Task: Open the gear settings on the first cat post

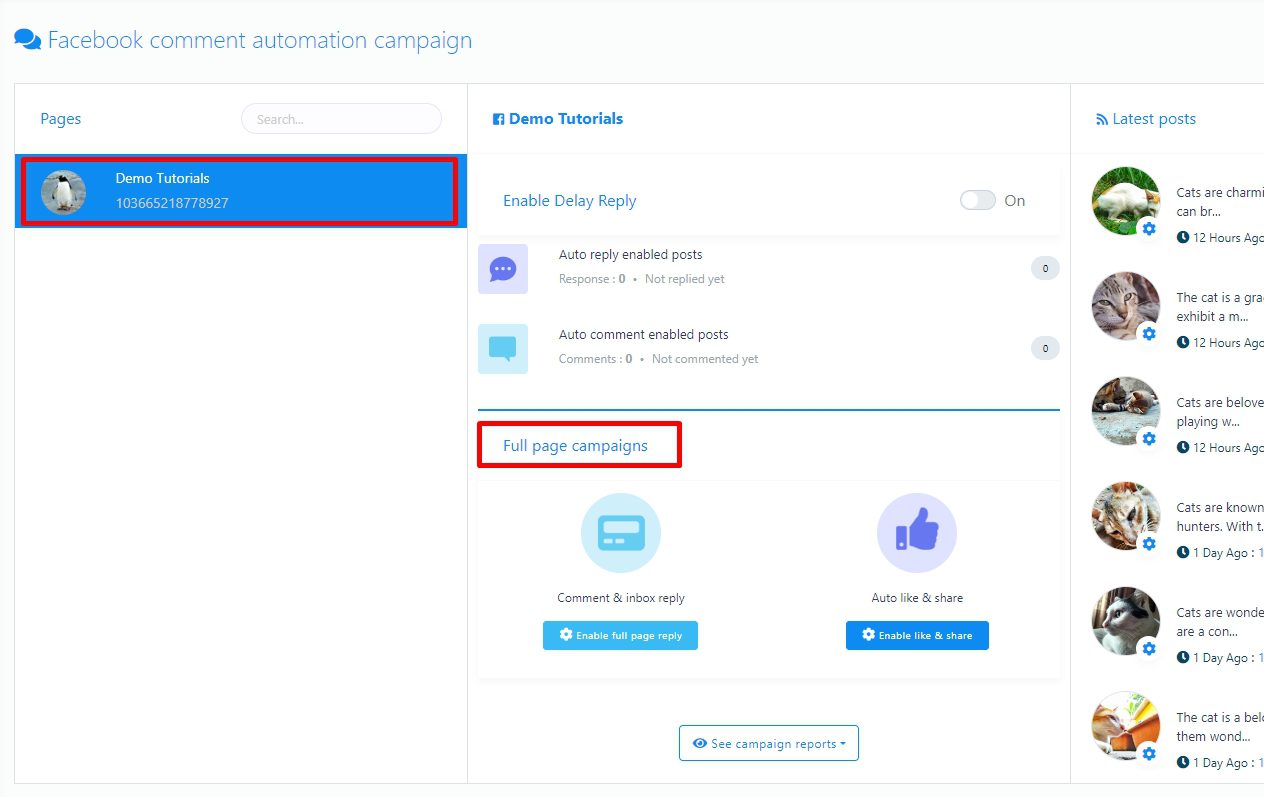Action: pos(1149,229)
